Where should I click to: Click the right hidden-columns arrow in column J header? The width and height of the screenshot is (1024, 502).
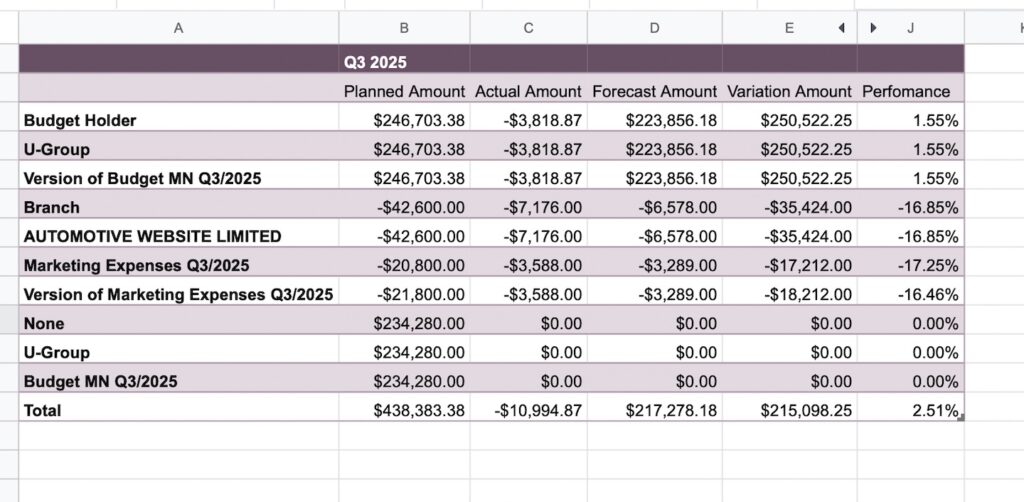(874, 28)
